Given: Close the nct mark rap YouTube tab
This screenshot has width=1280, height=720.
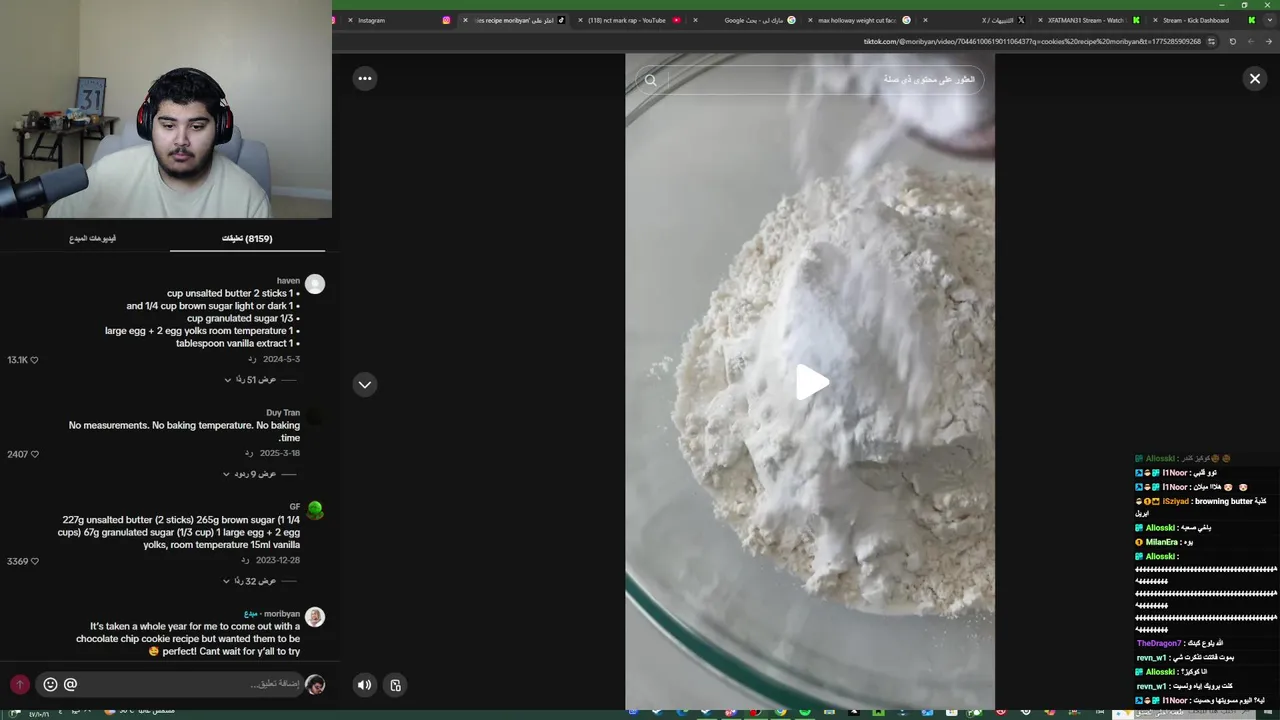Looking at the screenshot, I should point(580,20).
